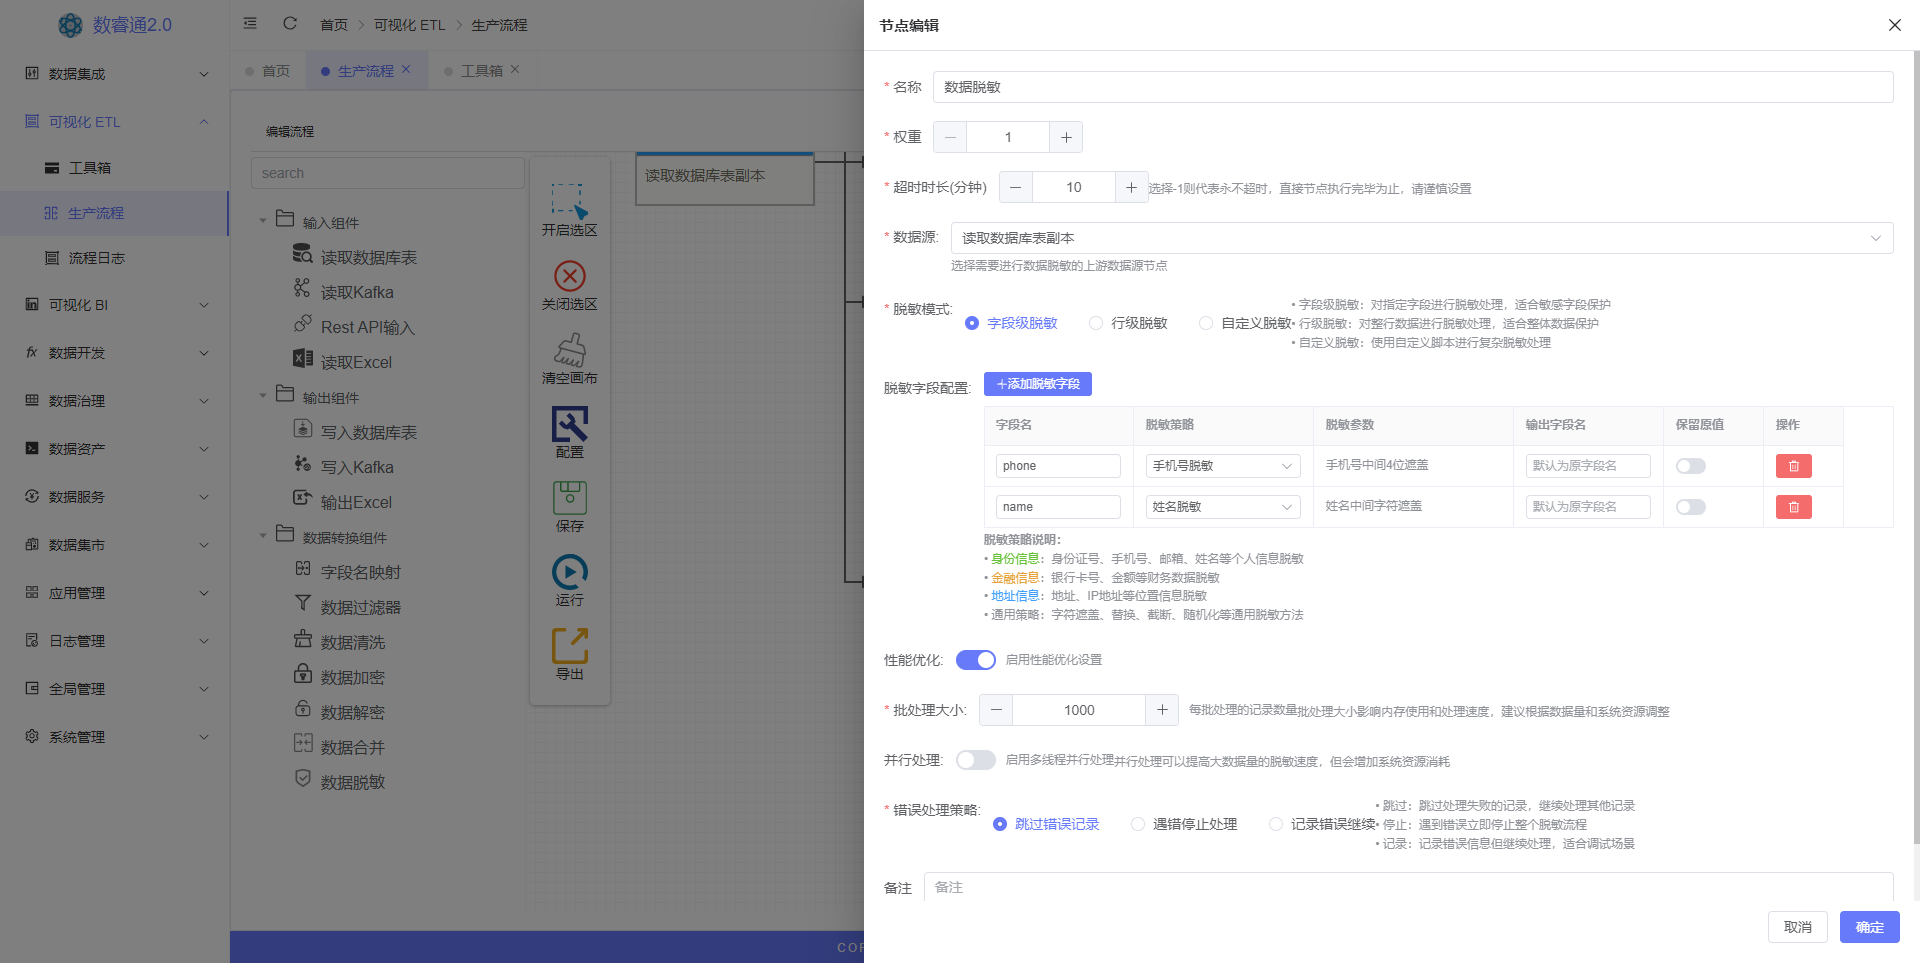Viewport: 1920px width, 963px height.
Task: Select the 数据过滤器 funnel icon
Action: point(302,603)
